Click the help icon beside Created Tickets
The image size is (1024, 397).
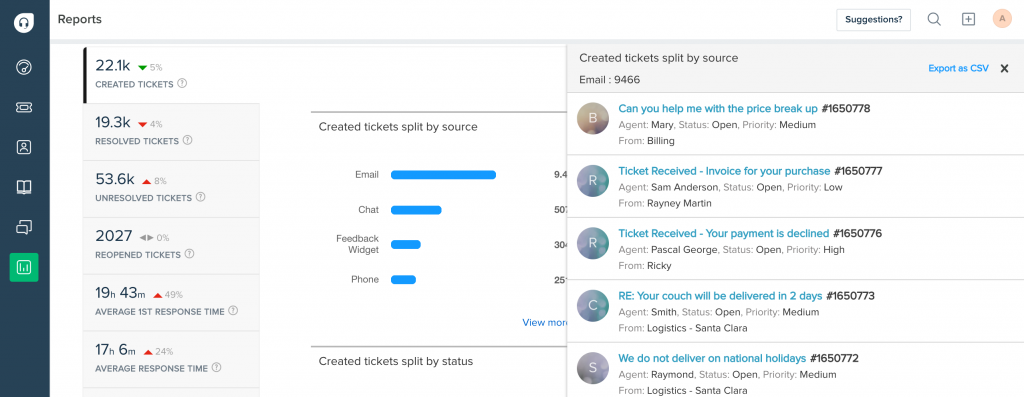182,84
